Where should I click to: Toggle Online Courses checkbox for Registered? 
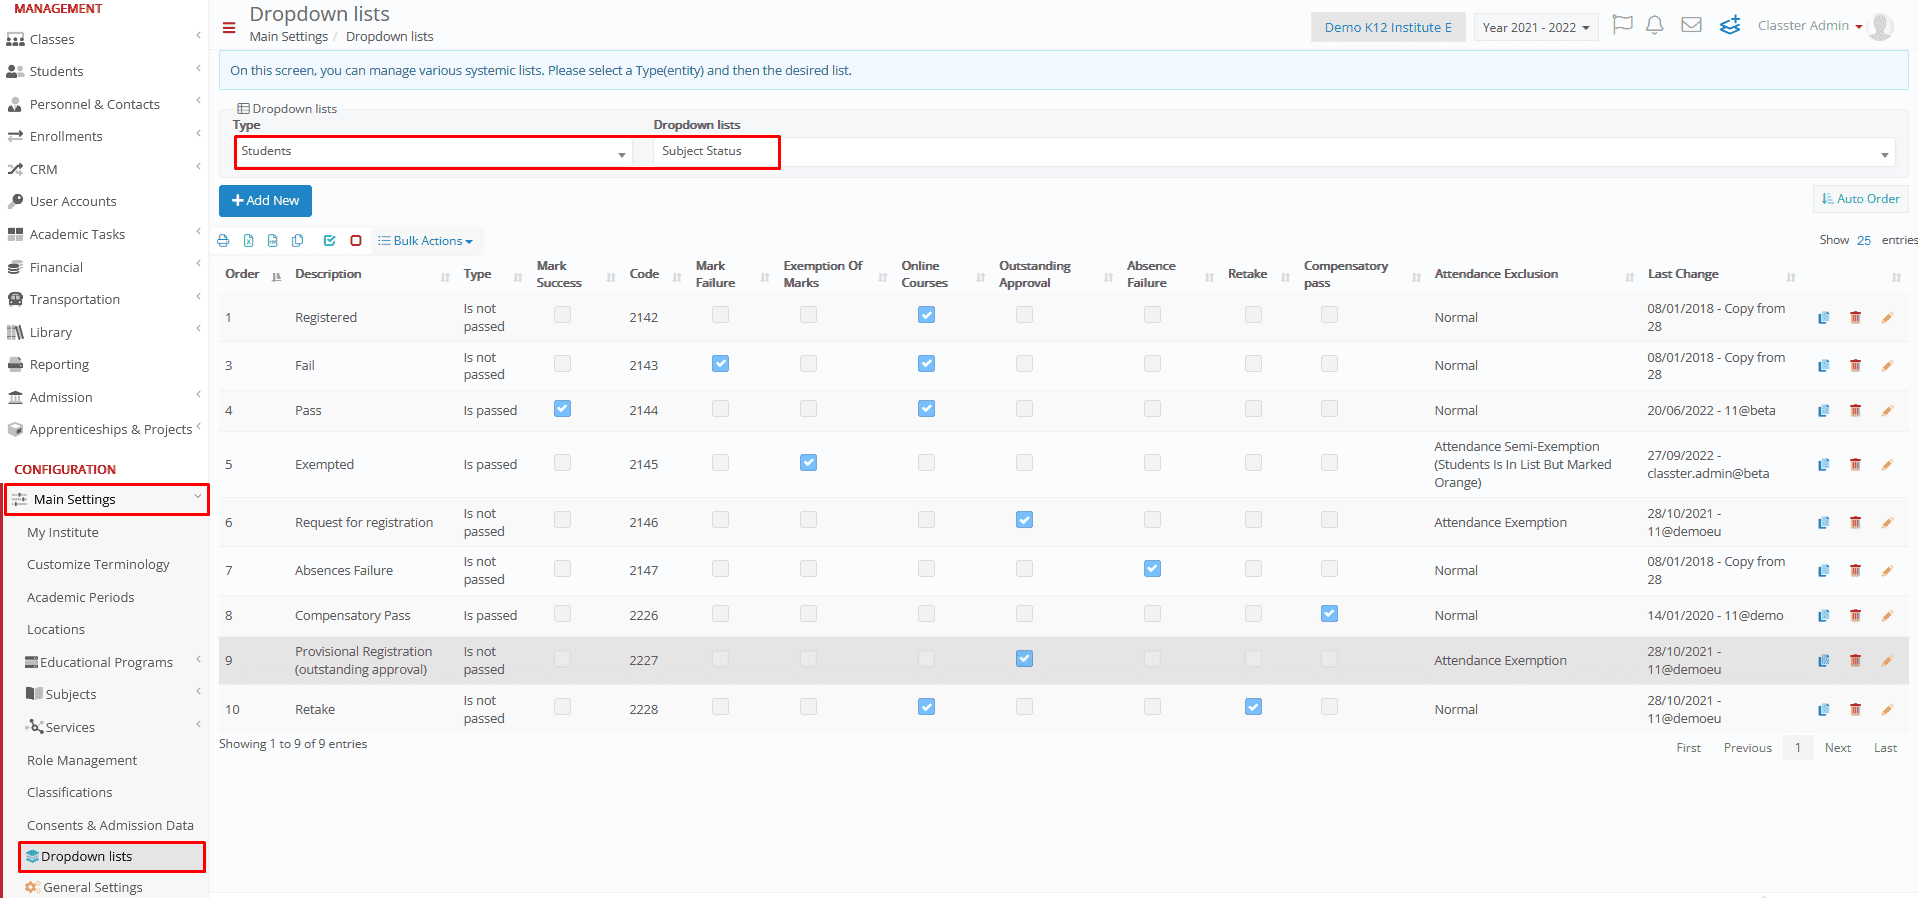927,315
